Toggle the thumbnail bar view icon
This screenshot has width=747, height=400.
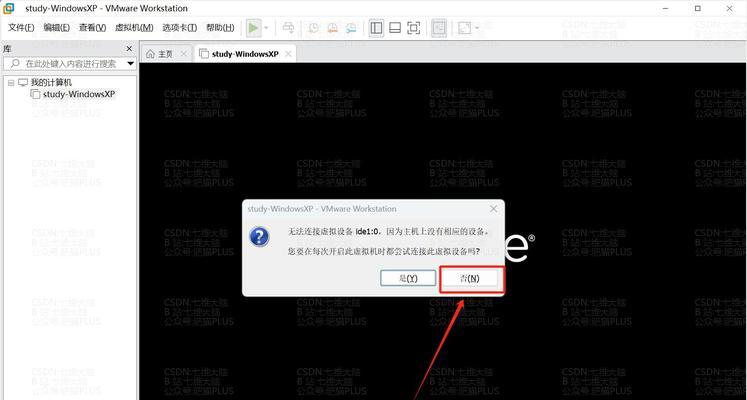395,28
